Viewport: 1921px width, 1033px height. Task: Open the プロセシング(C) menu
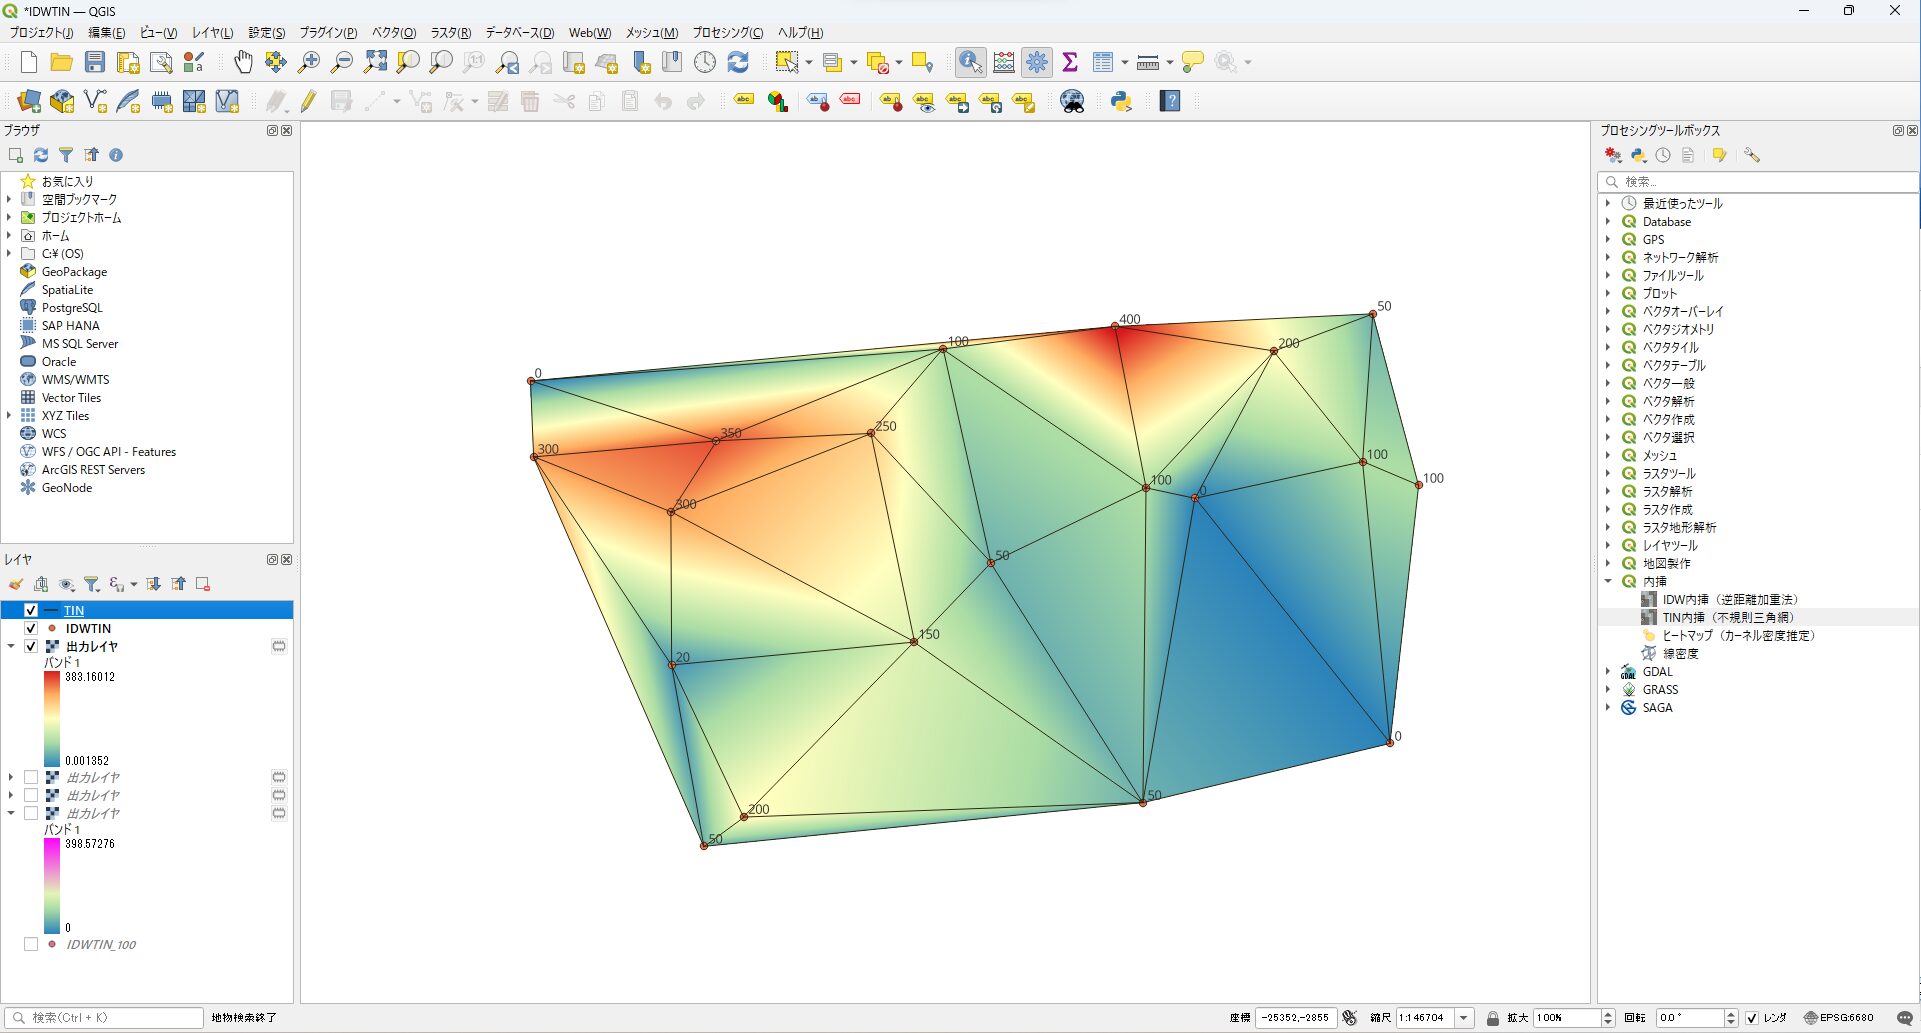(x=727, y=33)
